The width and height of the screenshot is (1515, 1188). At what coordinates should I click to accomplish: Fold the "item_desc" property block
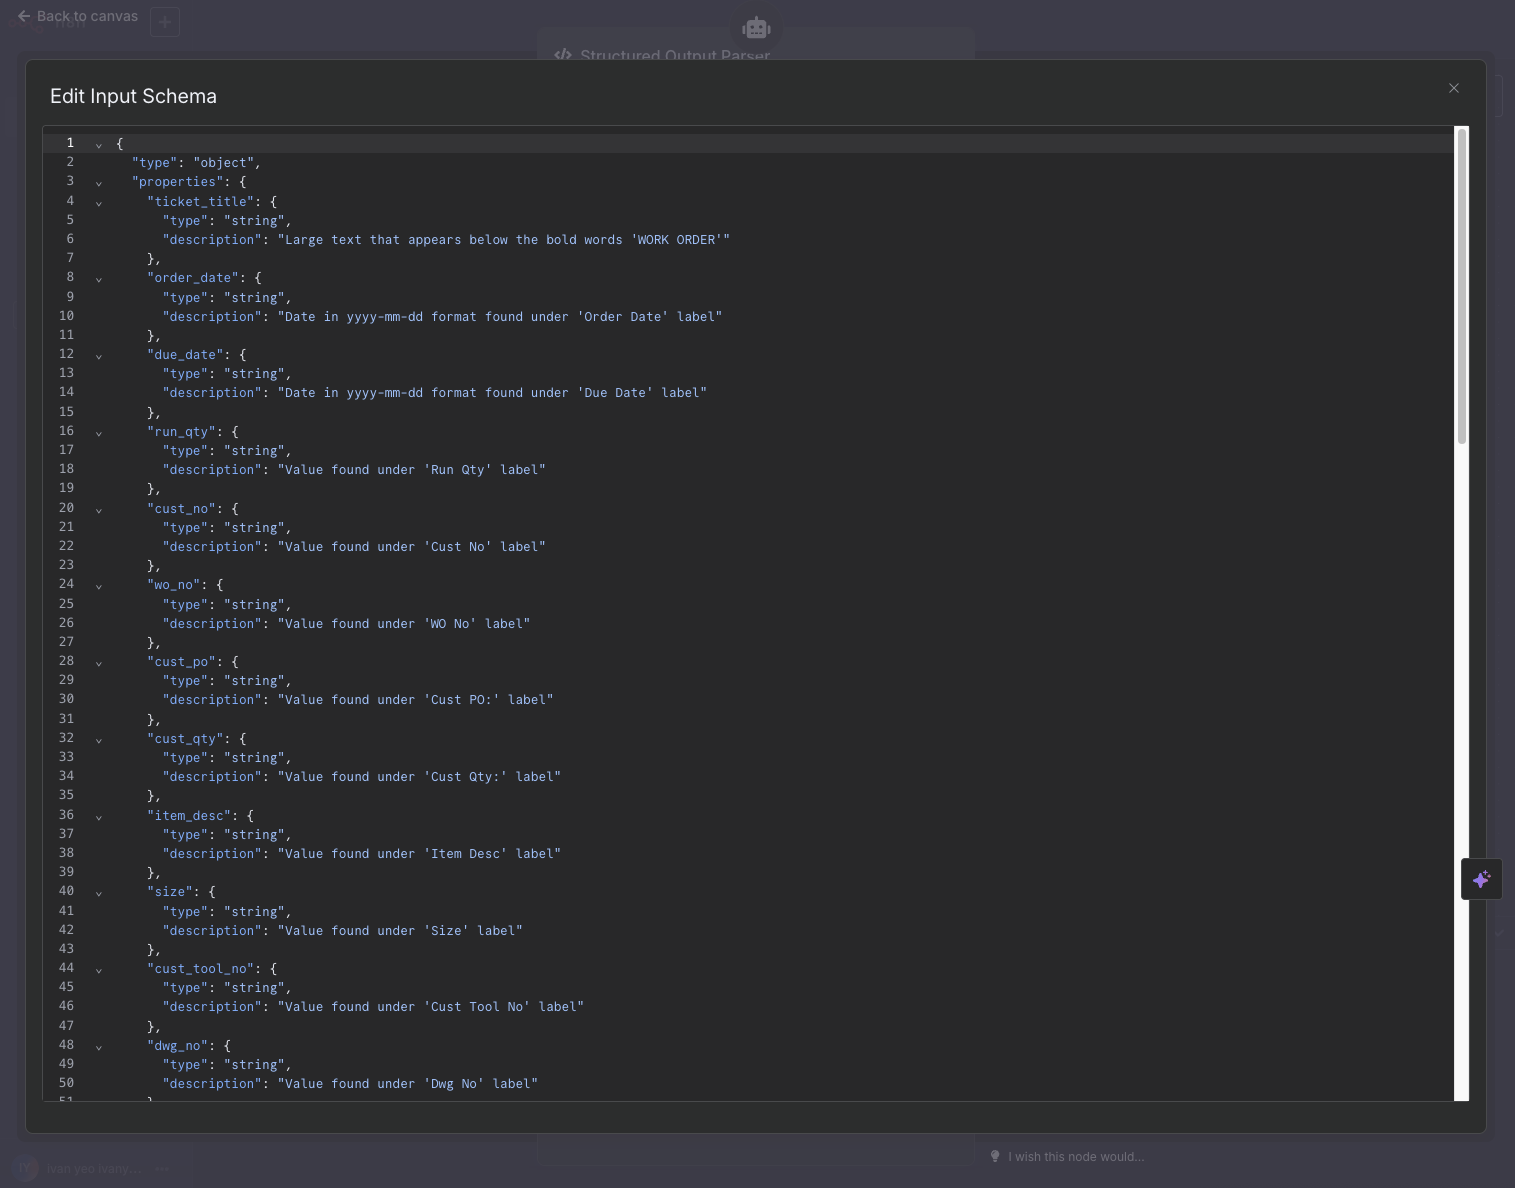99,817
